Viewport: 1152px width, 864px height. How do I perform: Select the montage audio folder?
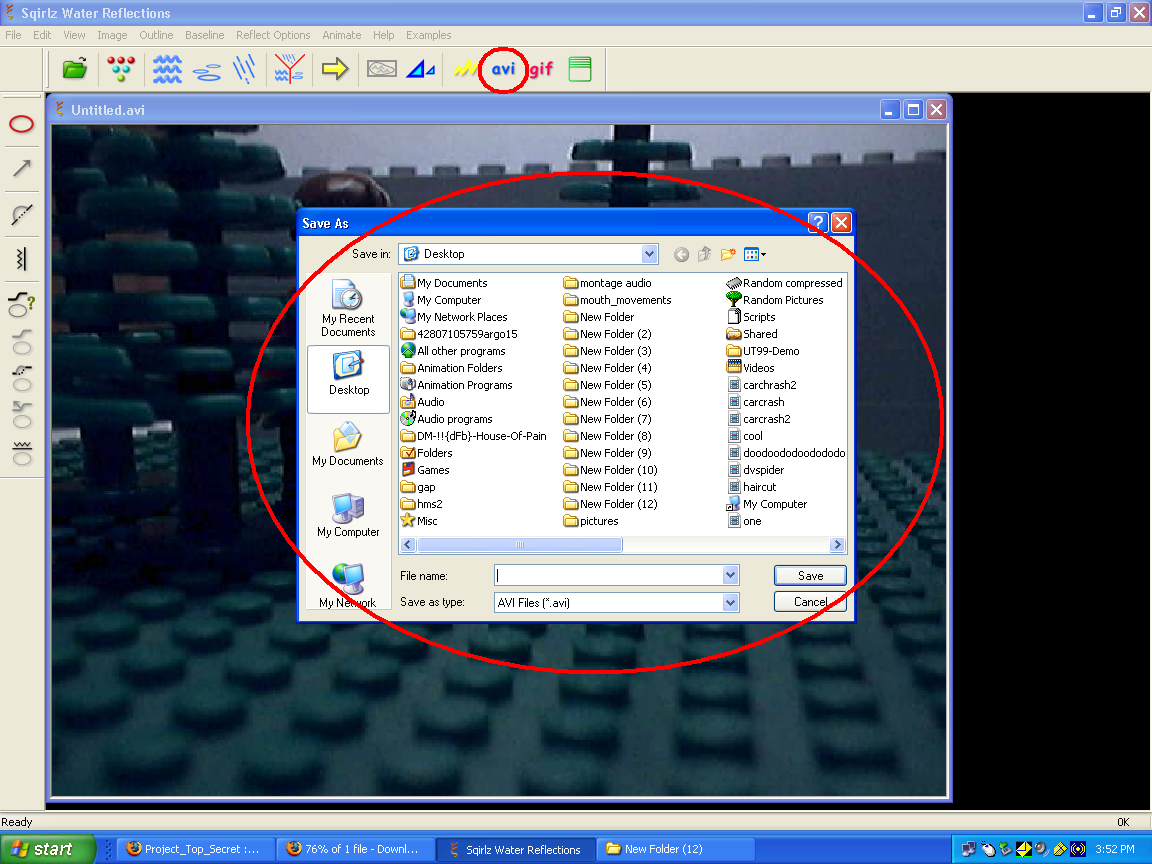[x=608, y=283]
